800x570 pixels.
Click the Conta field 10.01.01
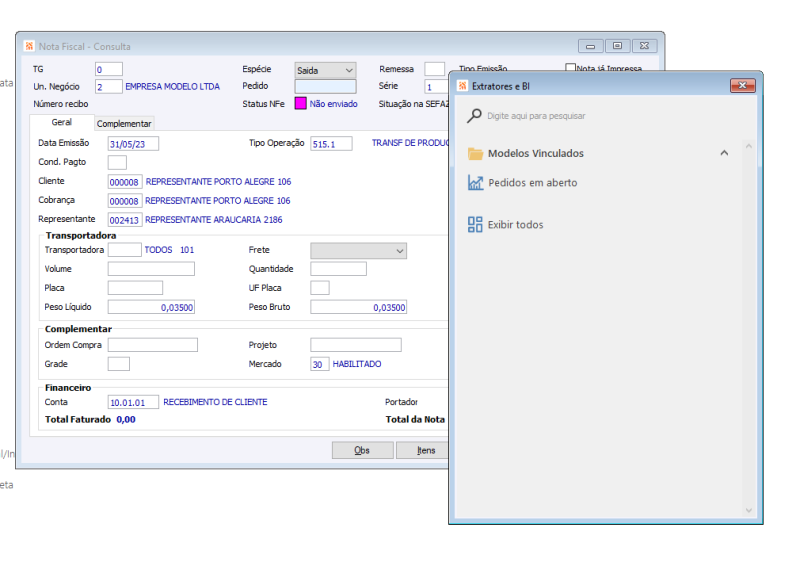(133, 402)
